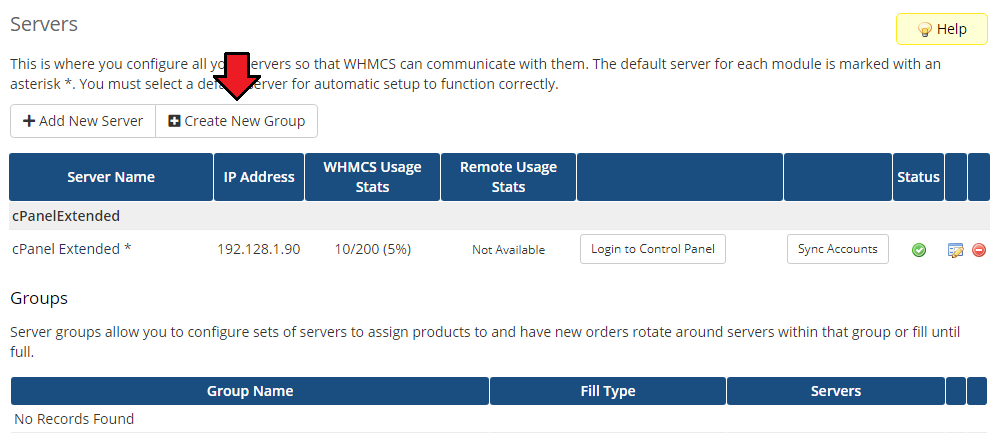Click the Group Name column header
This screenshot has width=996, height=445.
tap(250, 391)
